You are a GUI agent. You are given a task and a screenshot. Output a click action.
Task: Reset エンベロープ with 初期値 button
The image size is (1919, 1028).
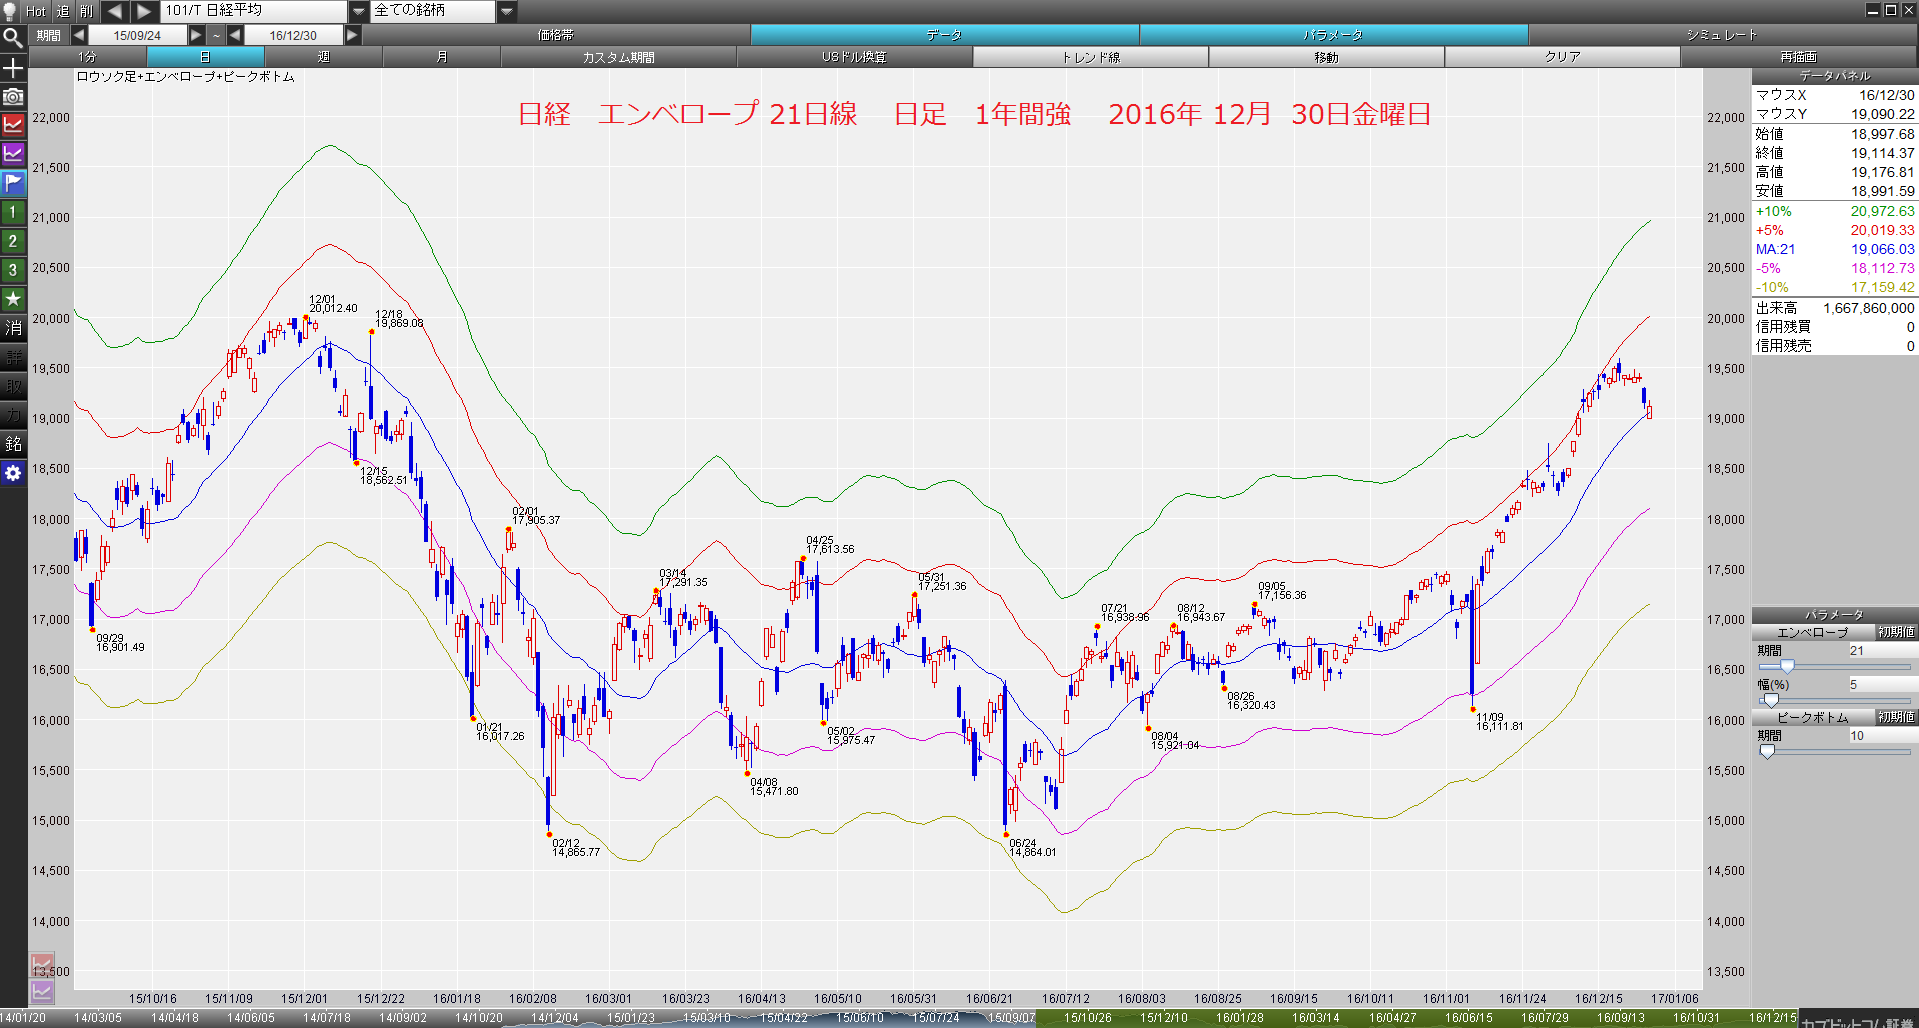pos(1896,632)
